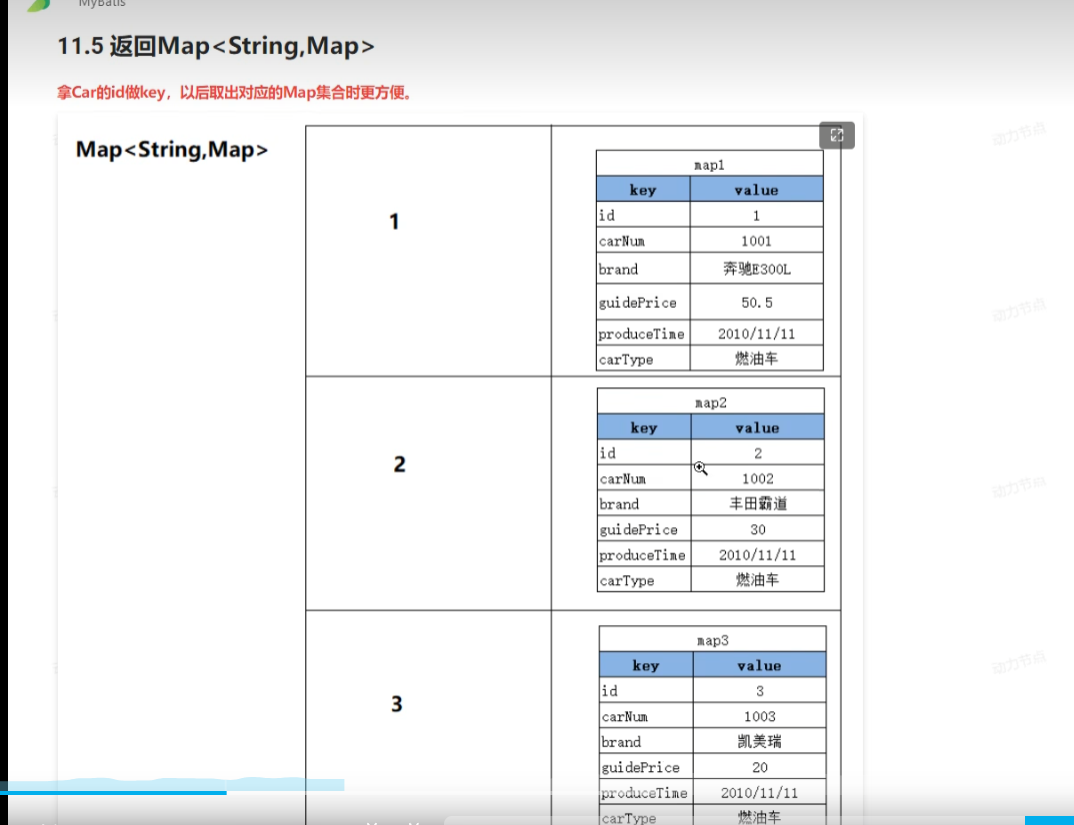The image size is (1074, 825).
Task: Click map2's produceTime value '2010/11/11'
Action: pyautogui.click(x=758, y=554)
